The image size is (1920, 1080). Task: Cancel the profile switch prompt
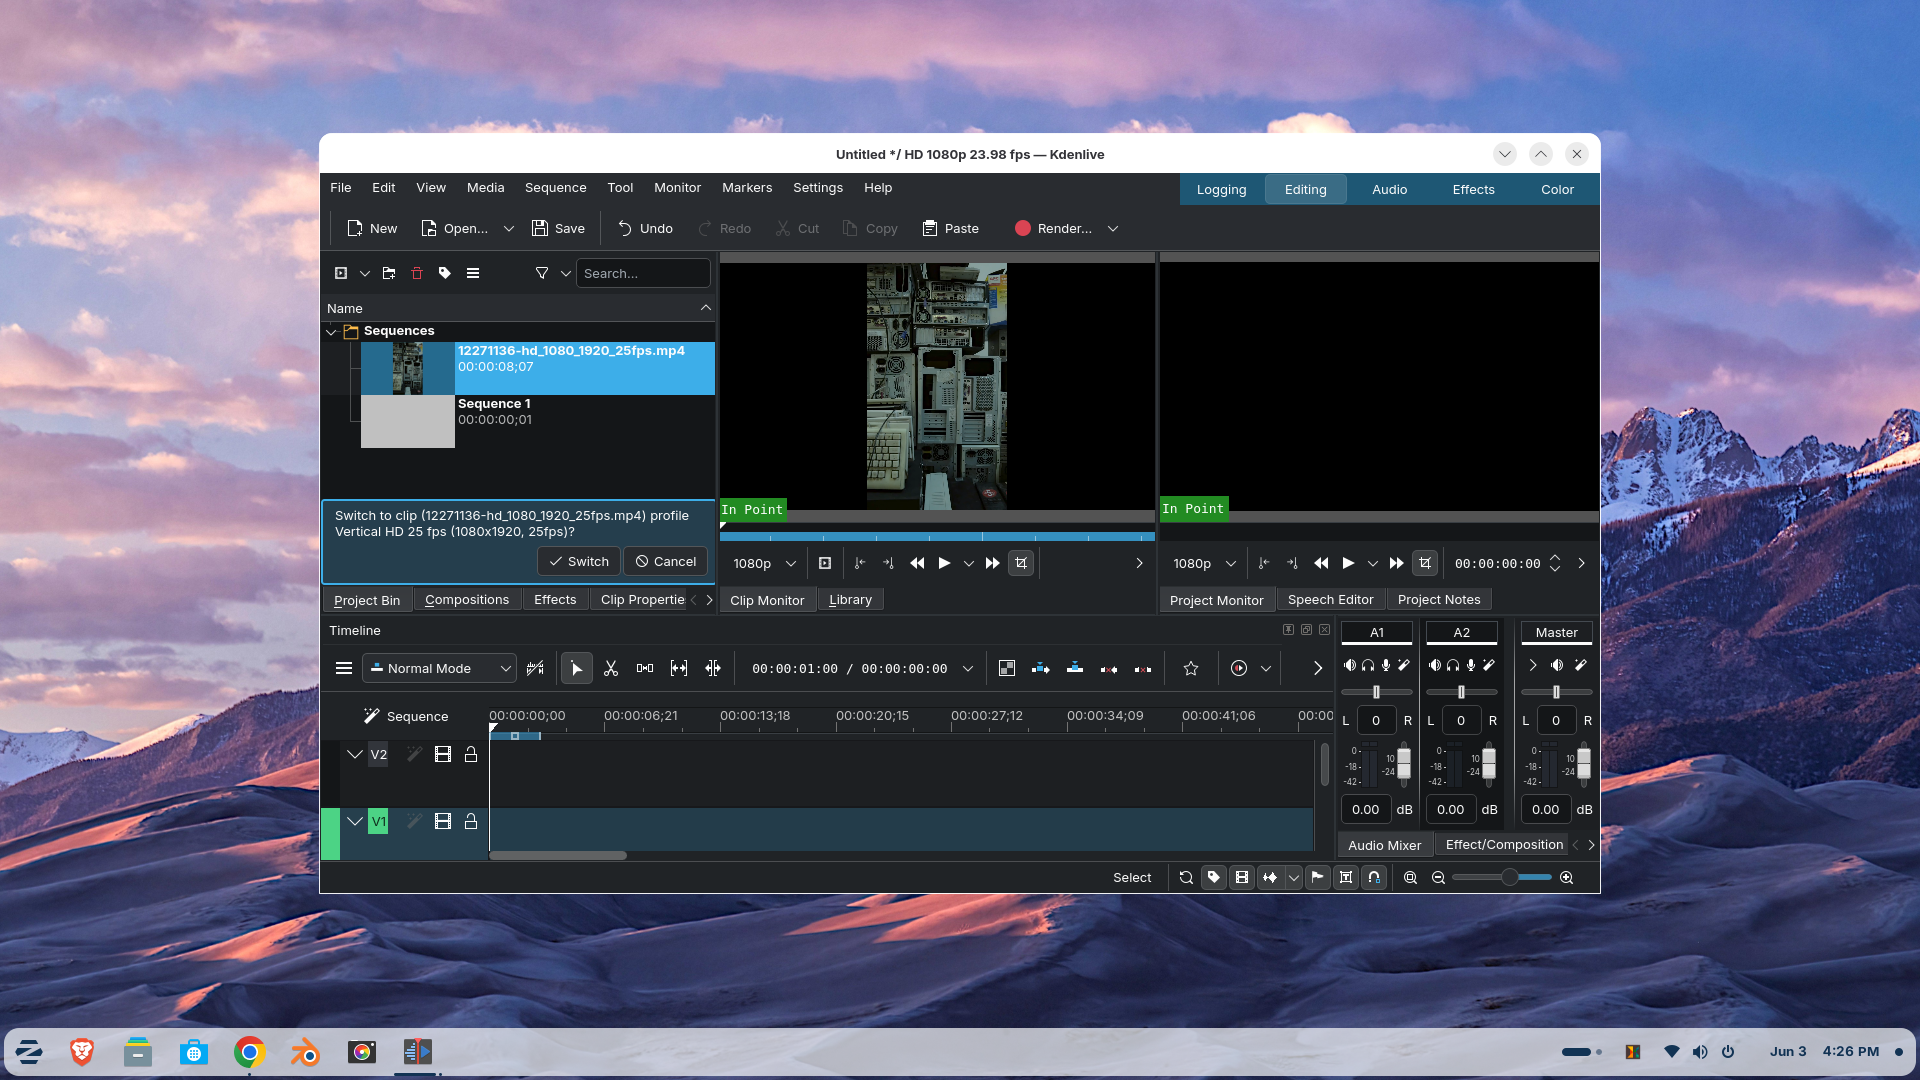point(666,561)
